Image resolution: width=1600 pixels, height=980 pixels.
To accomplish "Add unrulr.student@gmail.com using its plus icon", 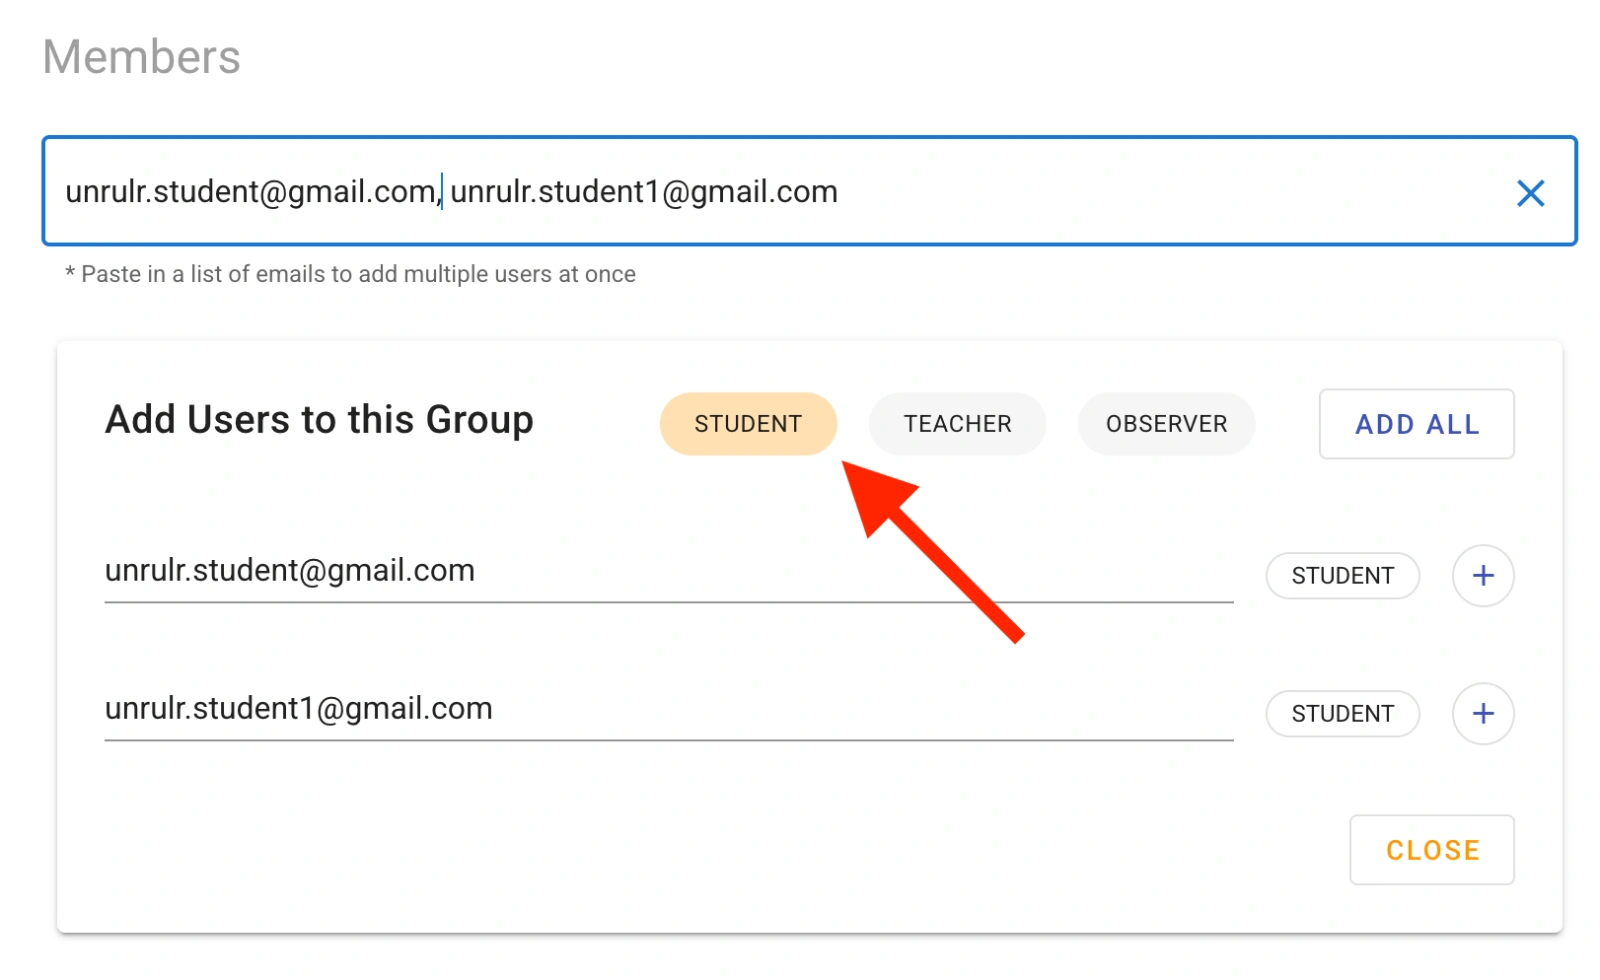I will tap(1482, 575).
